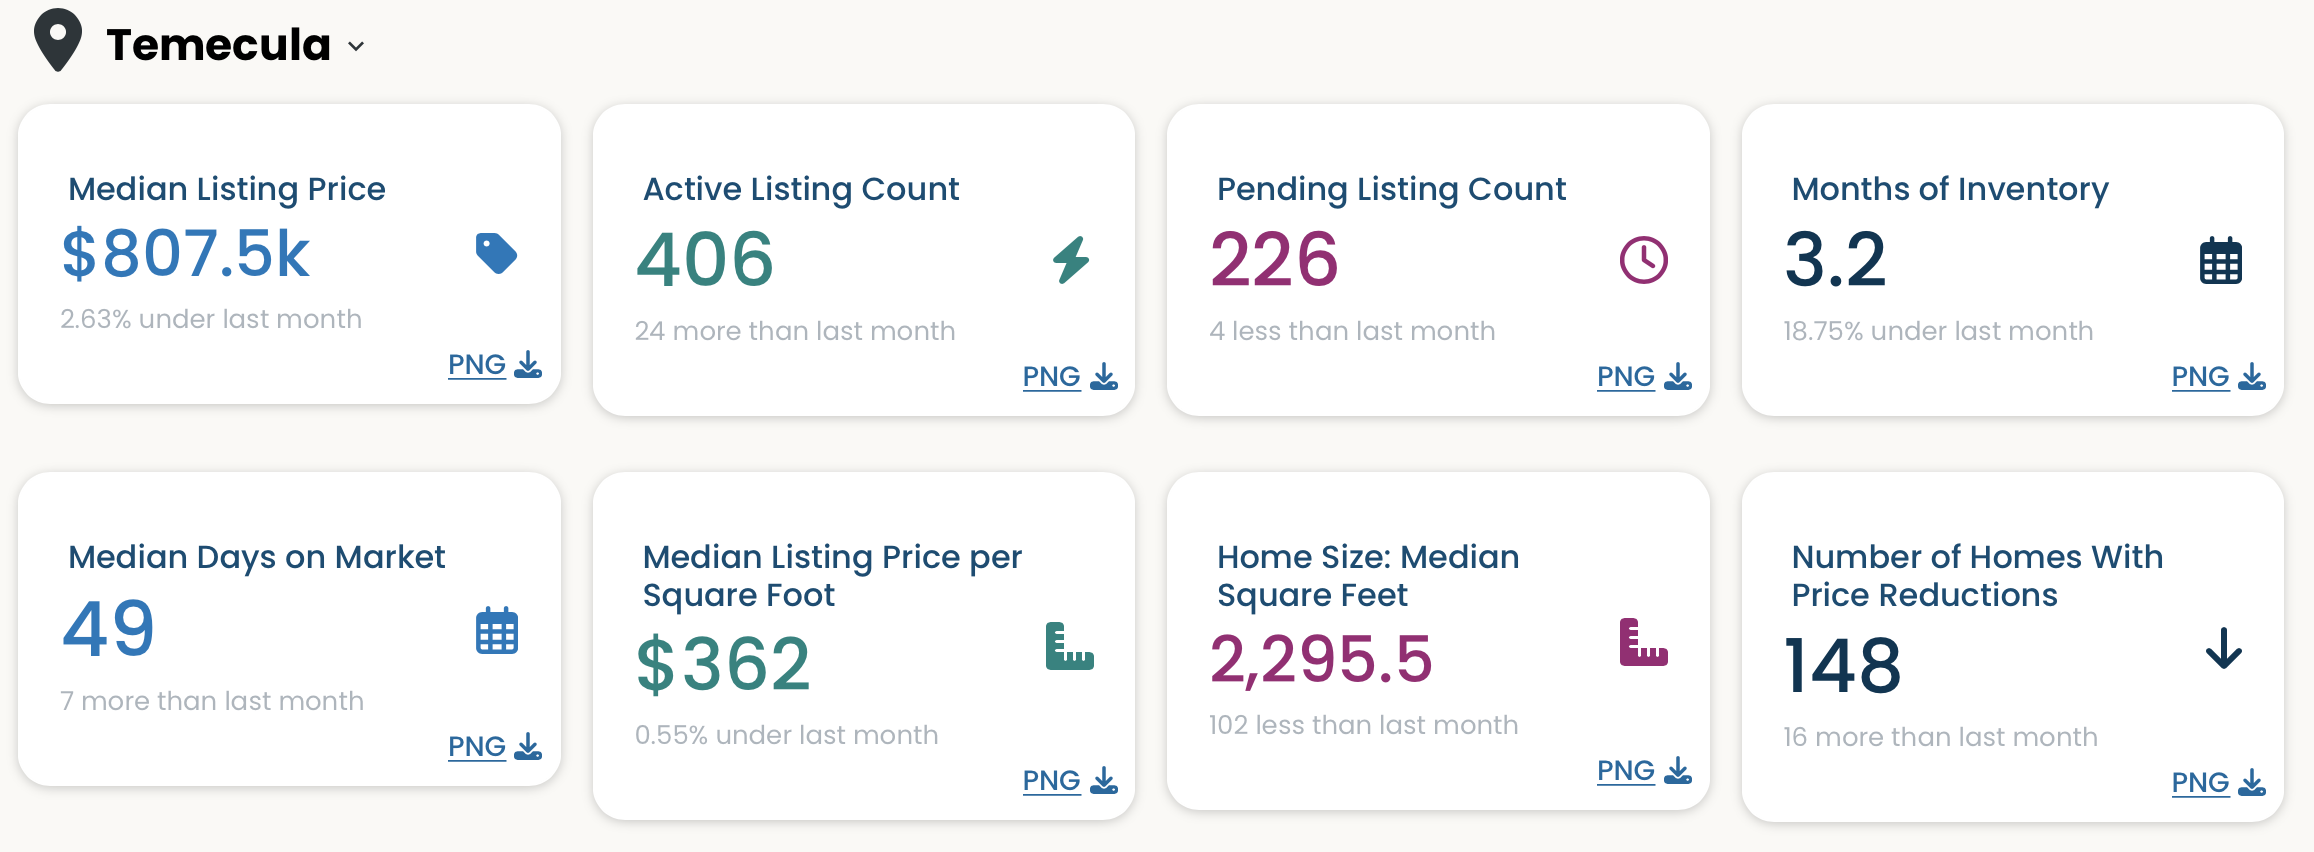Viewport: 2314px width, 852px height.
Task: Click the calendar icon in Median Days on Market
Action: point(497,631)
